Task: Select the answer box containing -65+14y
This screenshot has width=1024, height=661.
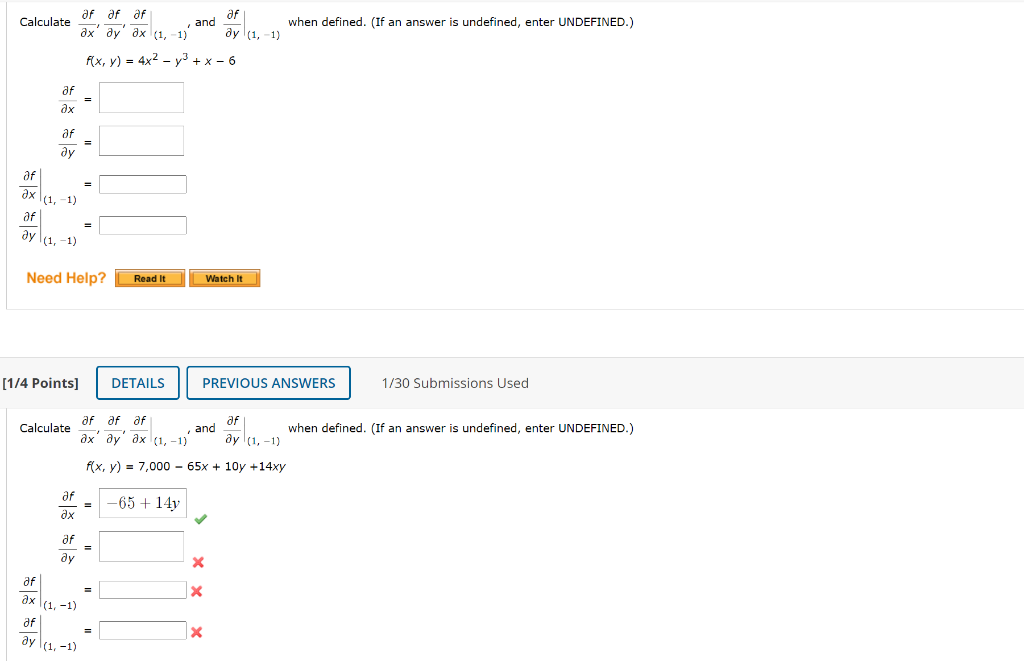Action: coord(141,503)
